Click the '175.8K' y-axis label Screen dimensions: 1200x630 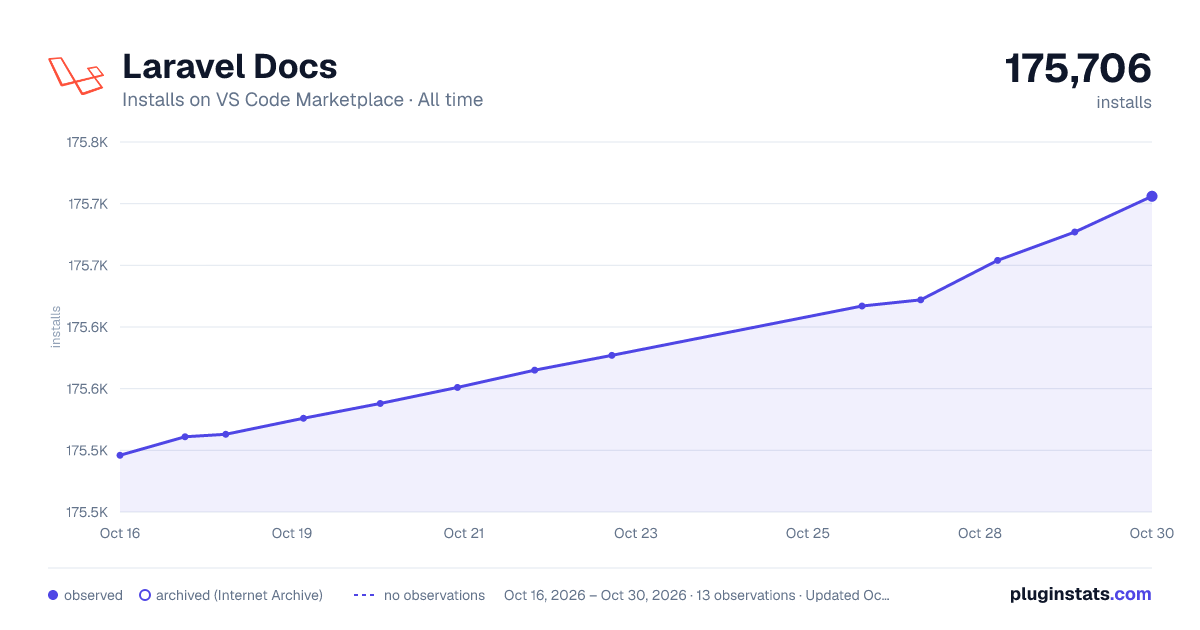87,142
